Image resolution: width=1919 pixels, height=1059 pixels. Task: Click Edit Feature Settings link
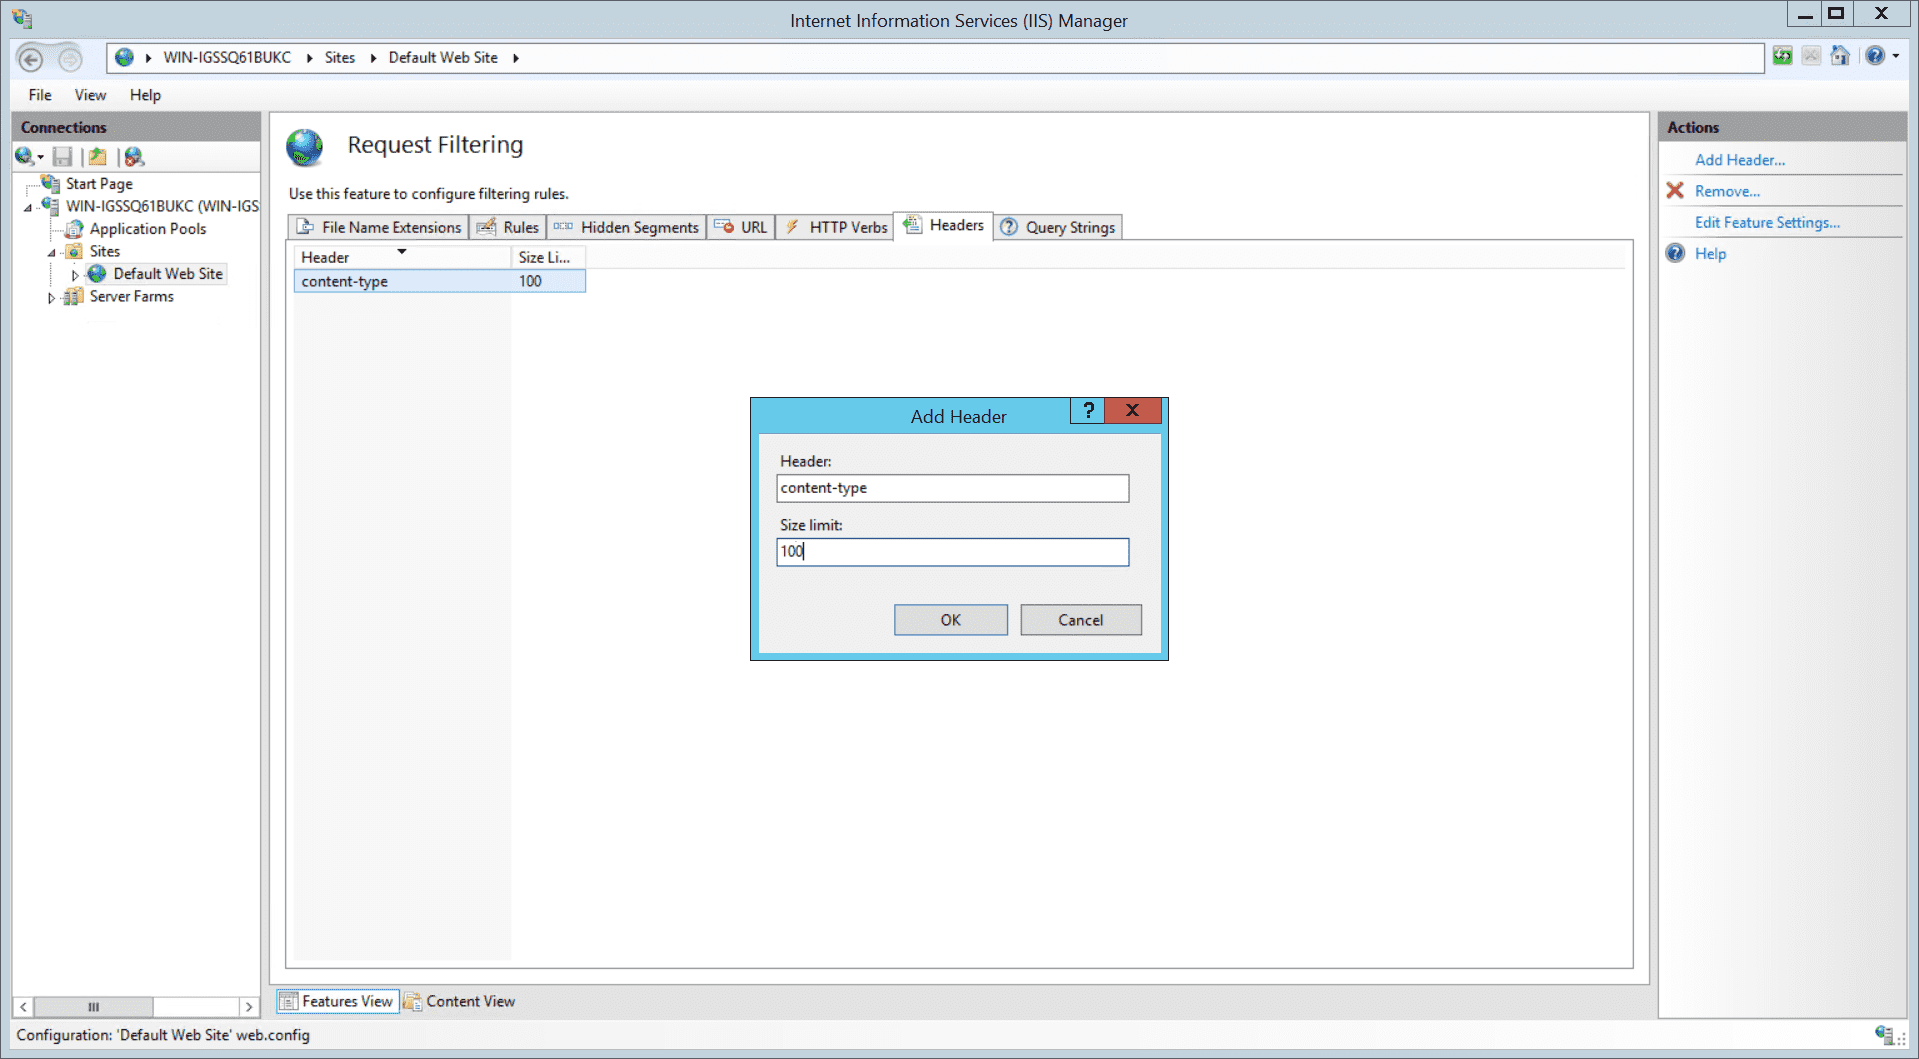coord(1767,222)
